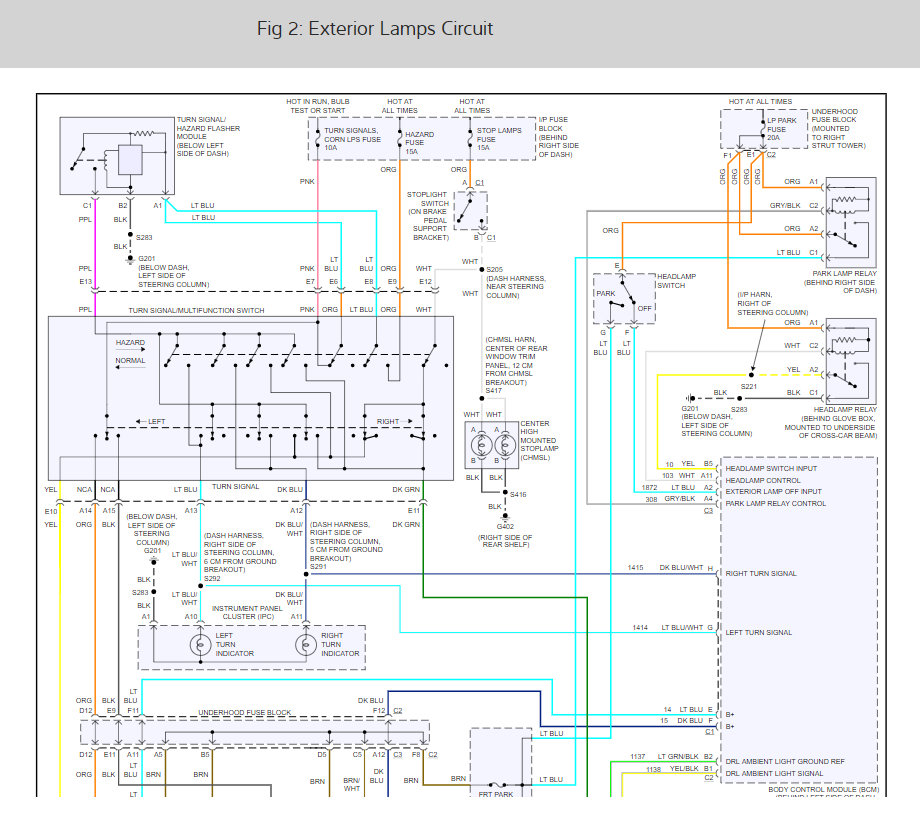The image size is (920, 829).
Task: Click the 'S417' splice label
Action: [x=493, y=391]
